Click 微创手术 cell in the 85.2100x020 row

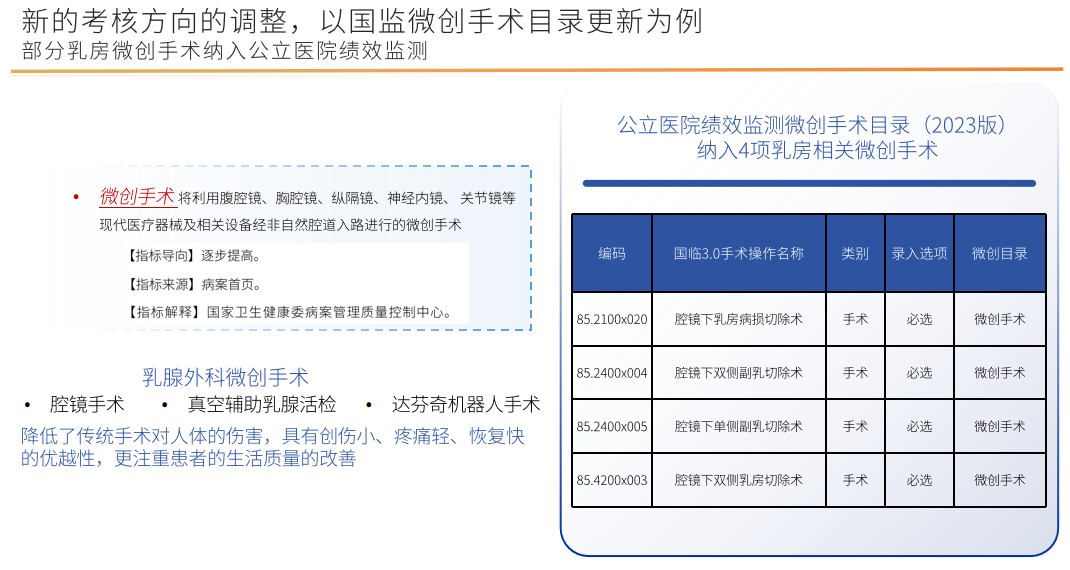point(1000,319)
